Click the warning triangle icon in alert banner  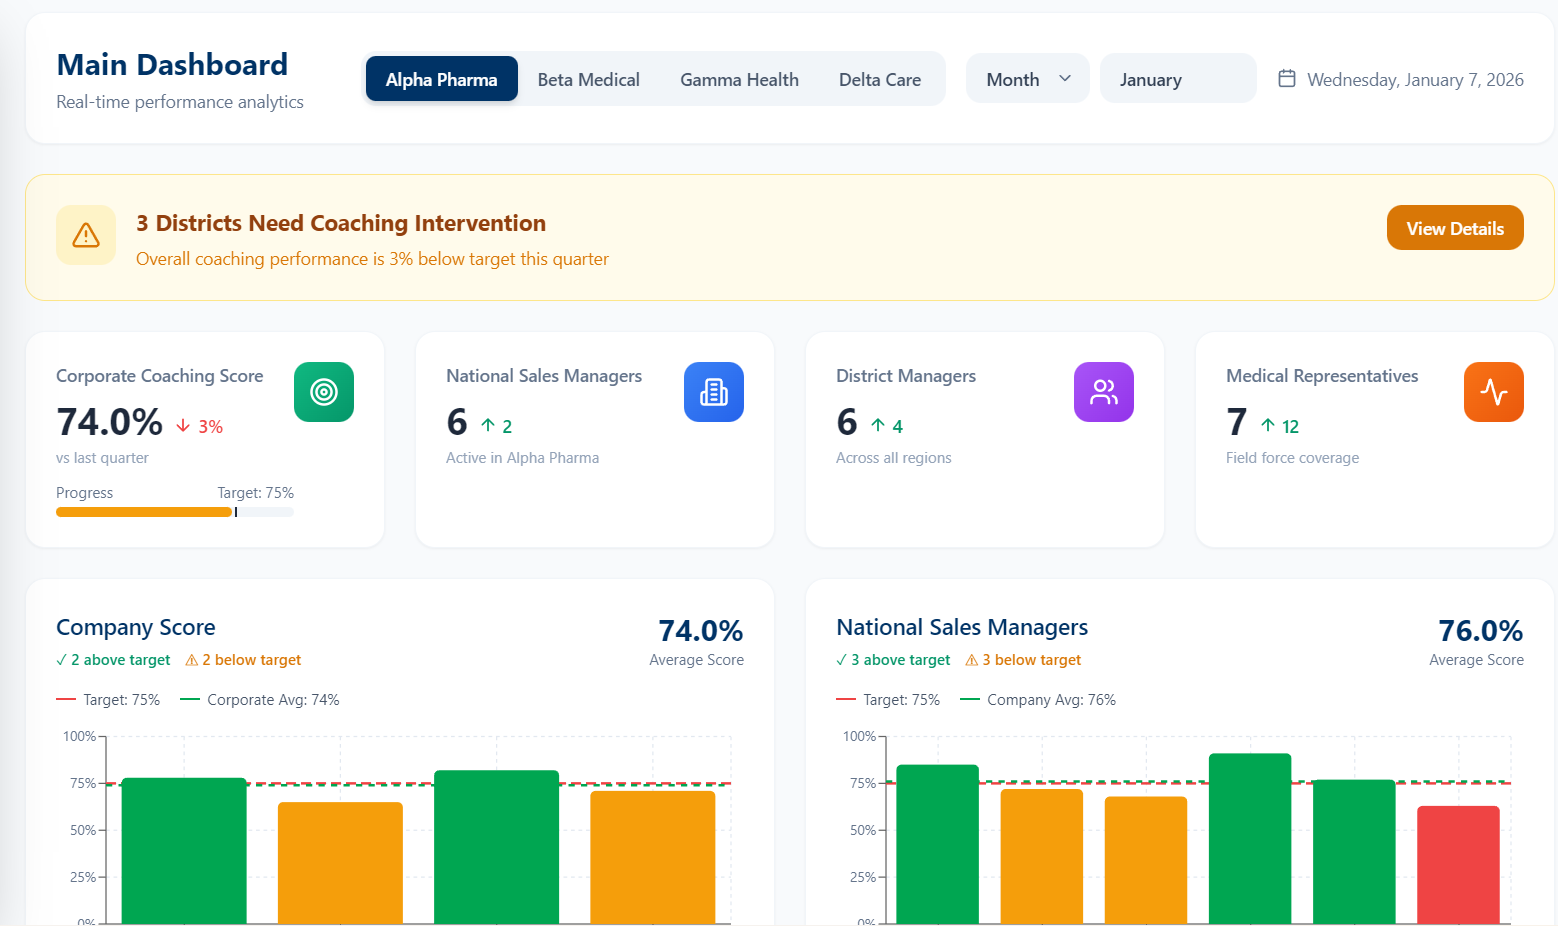(86, 235)
